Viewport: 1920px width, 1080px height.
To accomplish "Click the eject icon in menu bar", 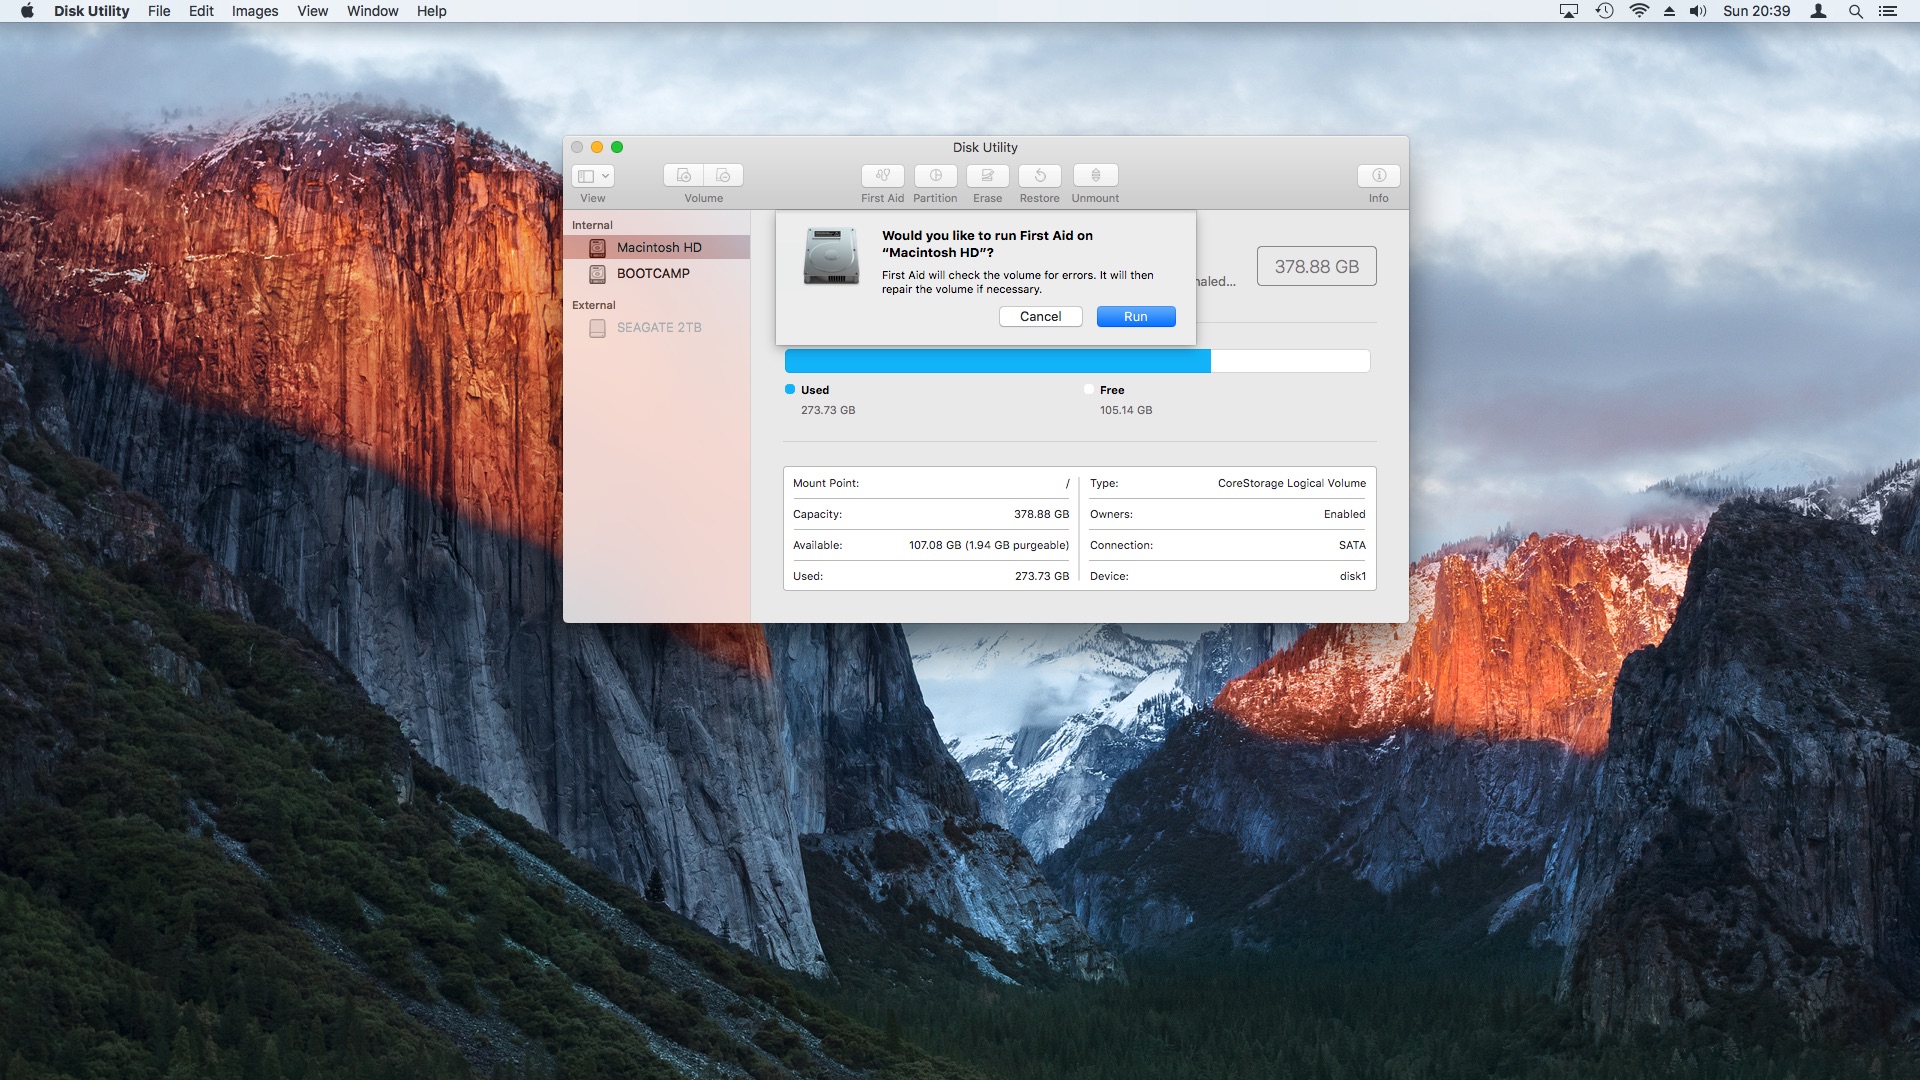I will pyautogui.click(x=1669, y=11).
